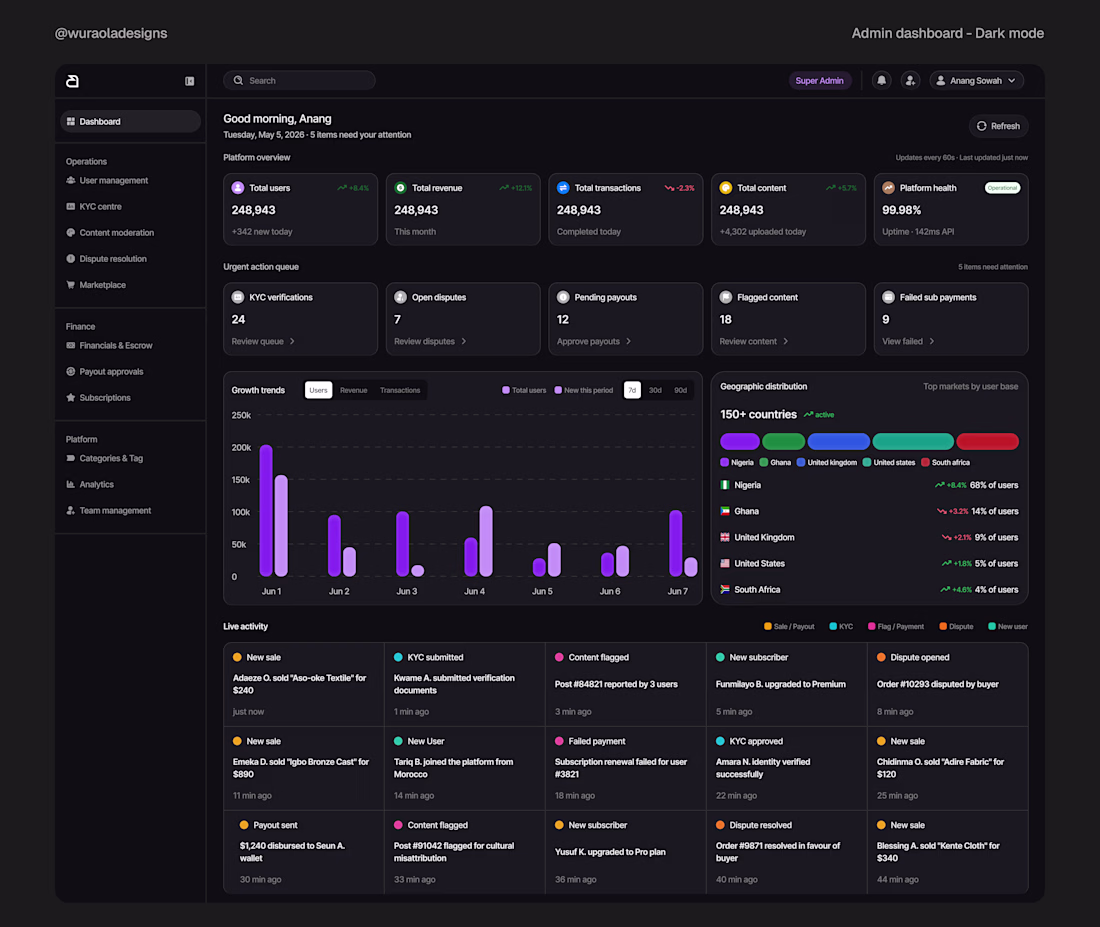Image resolution: width=1100 pixels, height=927 pixels.
Task: Click the United Kingdom flag icon
Action: coord(725,538)
